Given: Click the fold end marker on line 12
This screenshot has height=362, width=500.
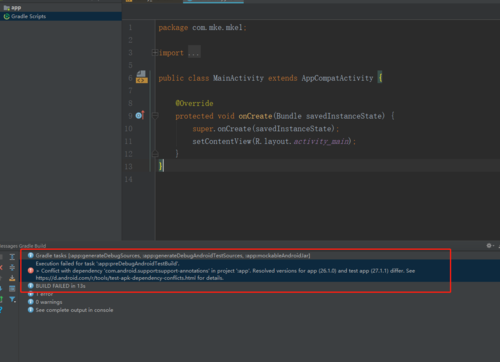Looking at the screenshot, I should 155,154.
